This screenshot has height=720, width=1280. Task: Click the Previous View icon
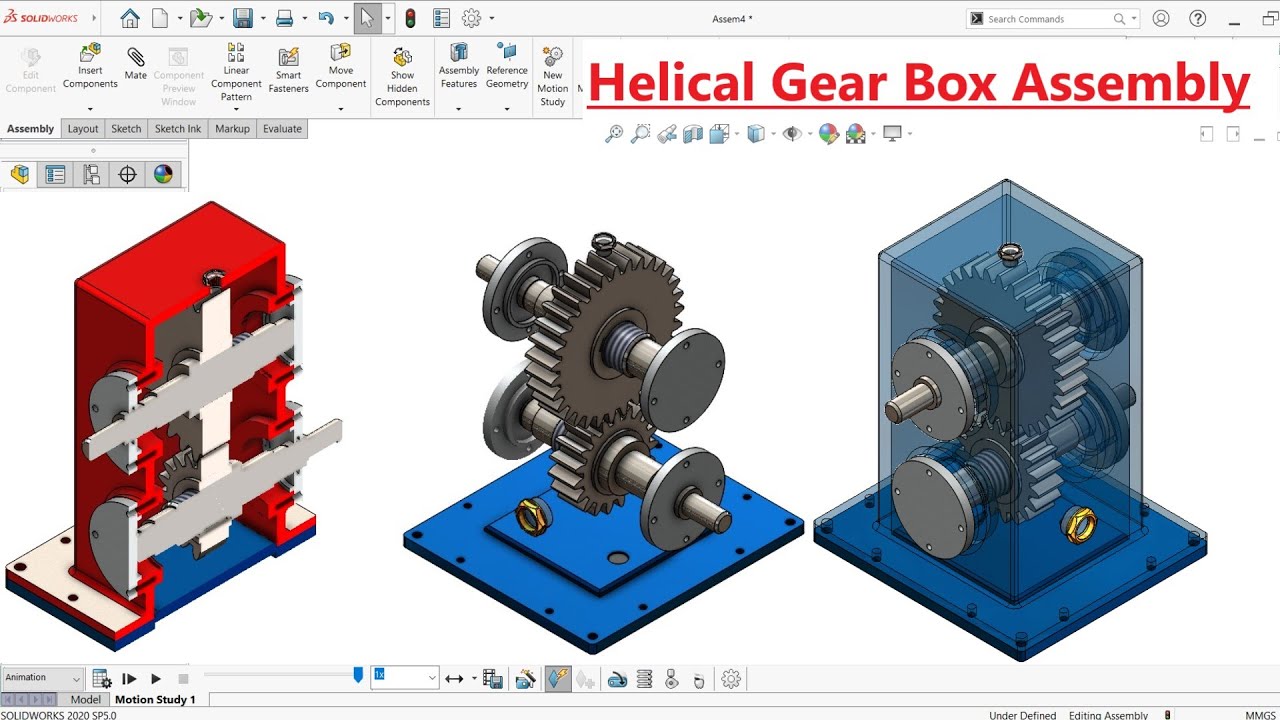(667, 133)
